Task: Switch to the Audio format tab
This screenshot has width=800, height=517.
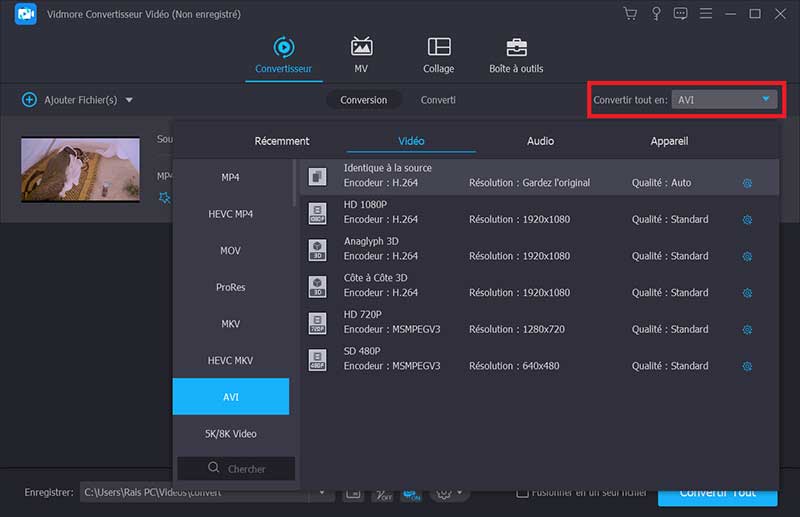Action: 540,141
